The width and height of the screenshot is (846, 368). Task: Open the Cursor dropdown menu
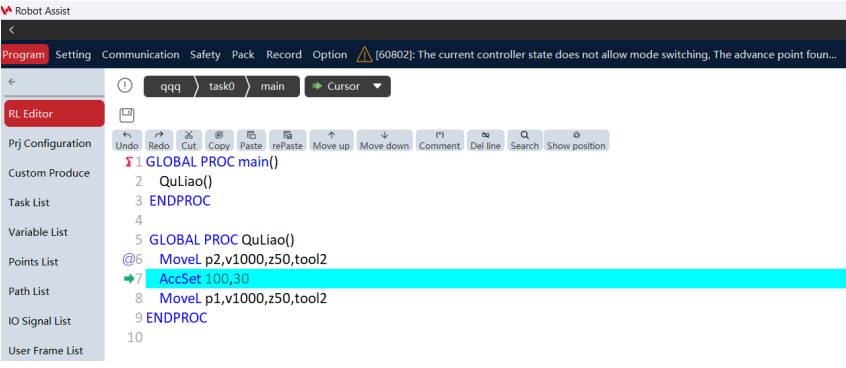pos(347,86)
